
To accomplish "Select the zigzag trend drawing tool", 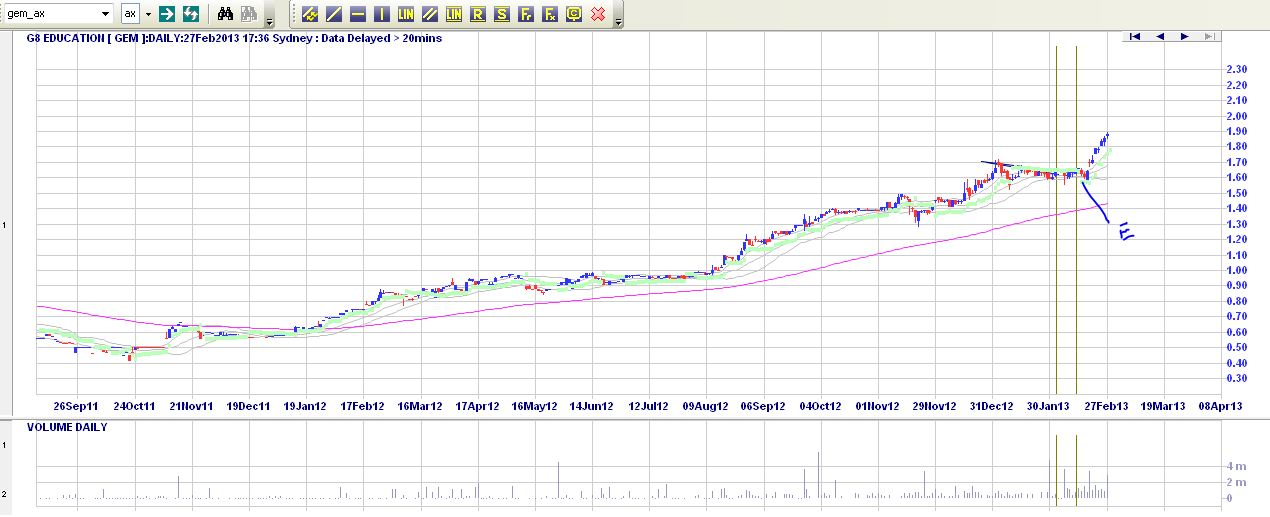I will click(310, 14).
